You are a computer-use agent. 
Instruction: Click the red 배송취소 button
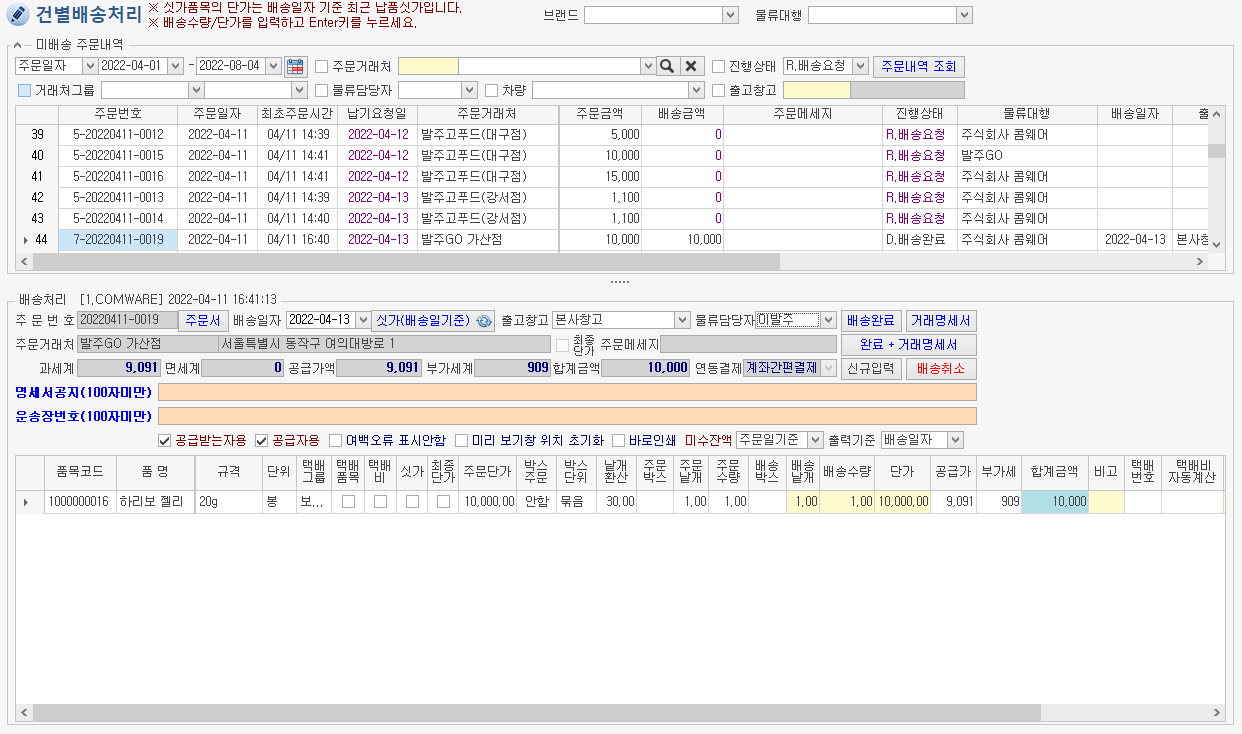point(941,368)
